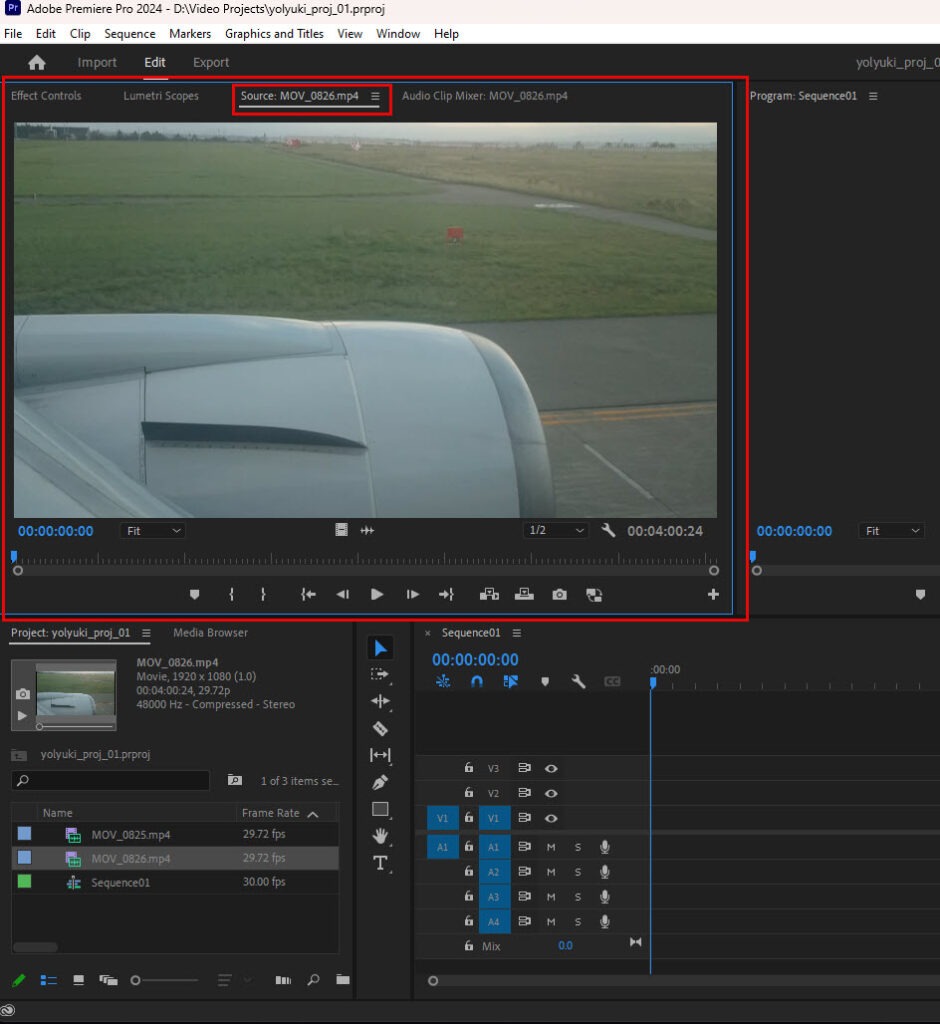Toggle lock on track V3
This screenshot has width=940, height=1024.
point(468,768)
